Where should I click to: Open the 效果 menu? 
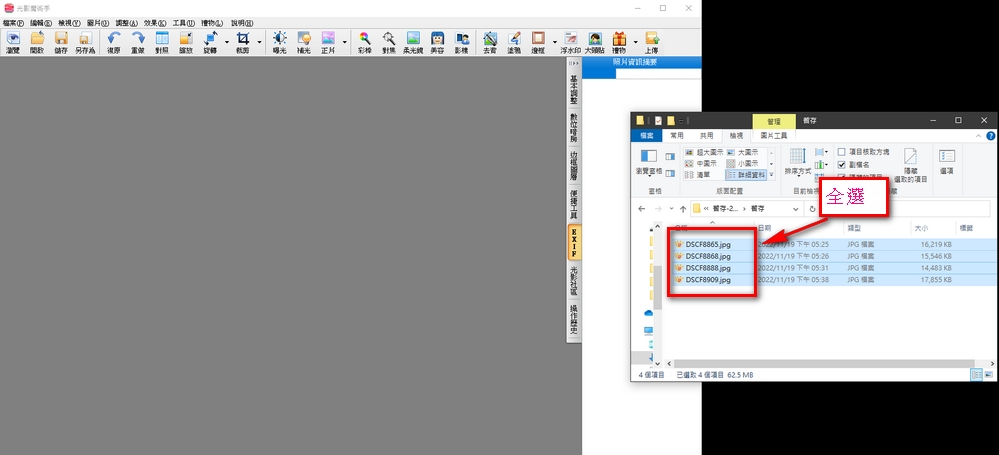(x=155, y=22)
